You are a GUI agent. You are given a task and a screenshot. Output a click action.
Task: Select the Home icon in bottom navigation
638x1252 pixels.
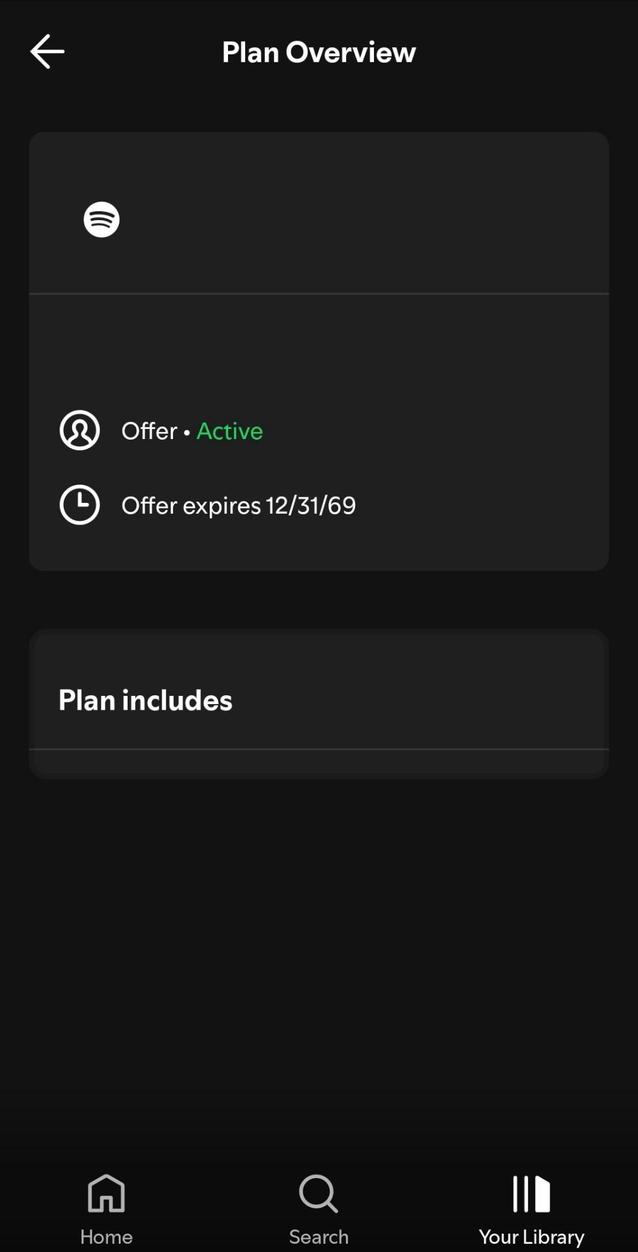[106, 1192]
